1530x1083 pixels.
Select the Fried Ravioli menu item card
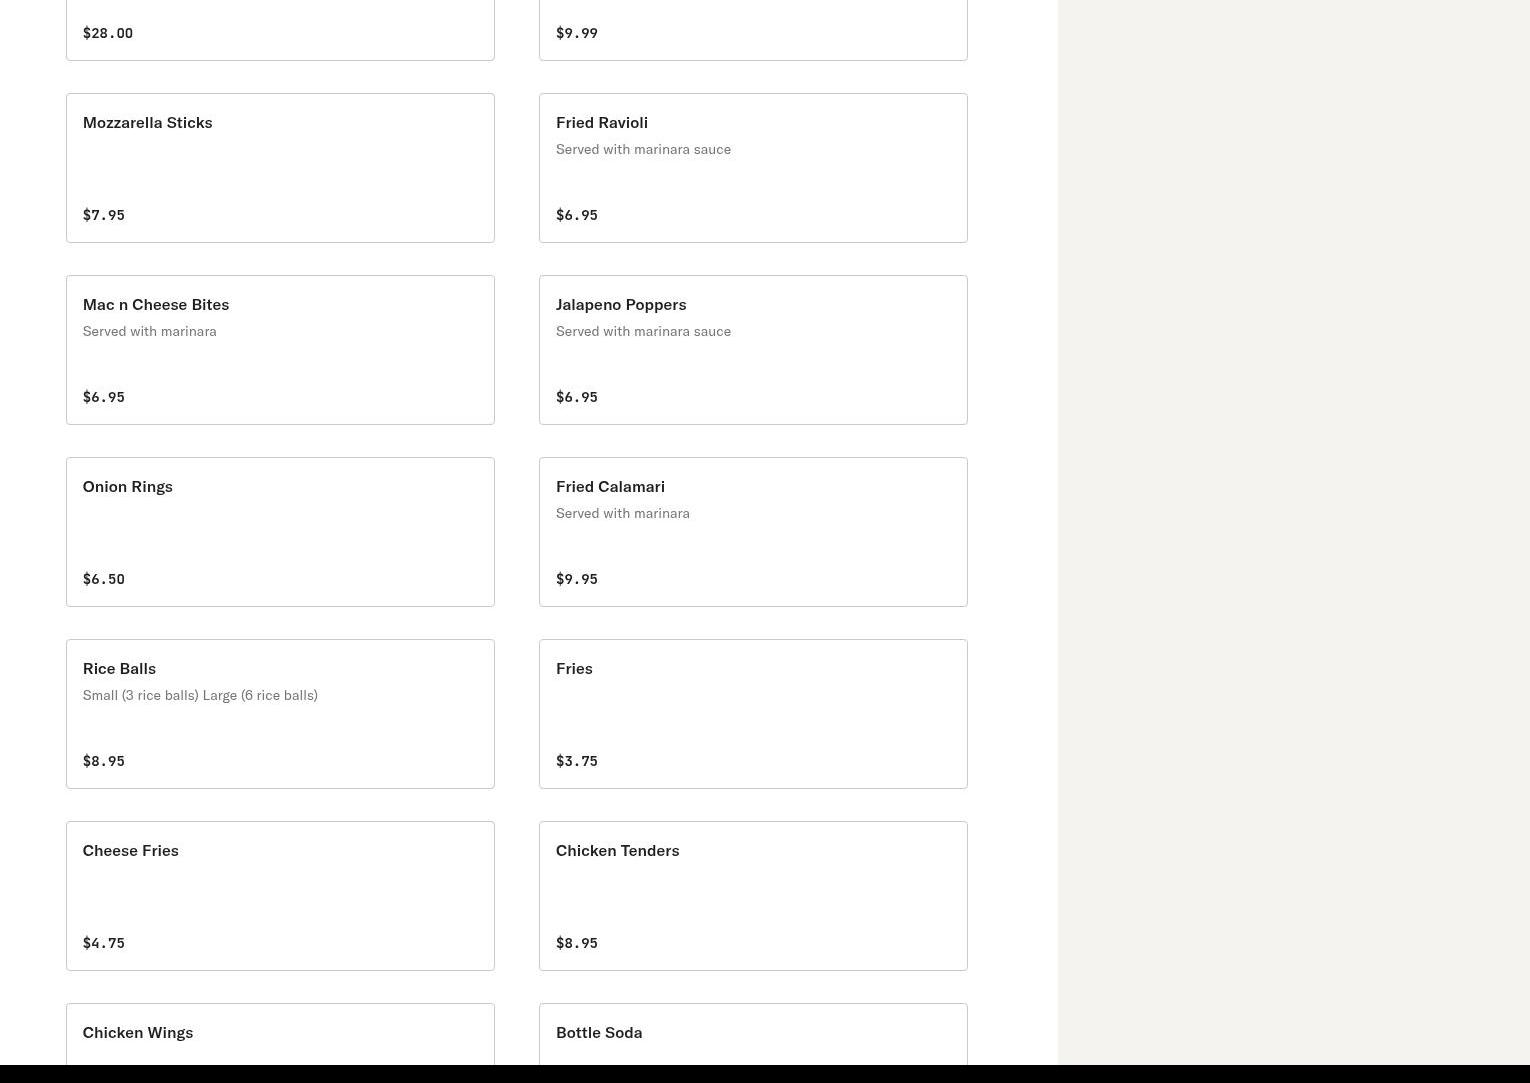click(x=753, y=168)
